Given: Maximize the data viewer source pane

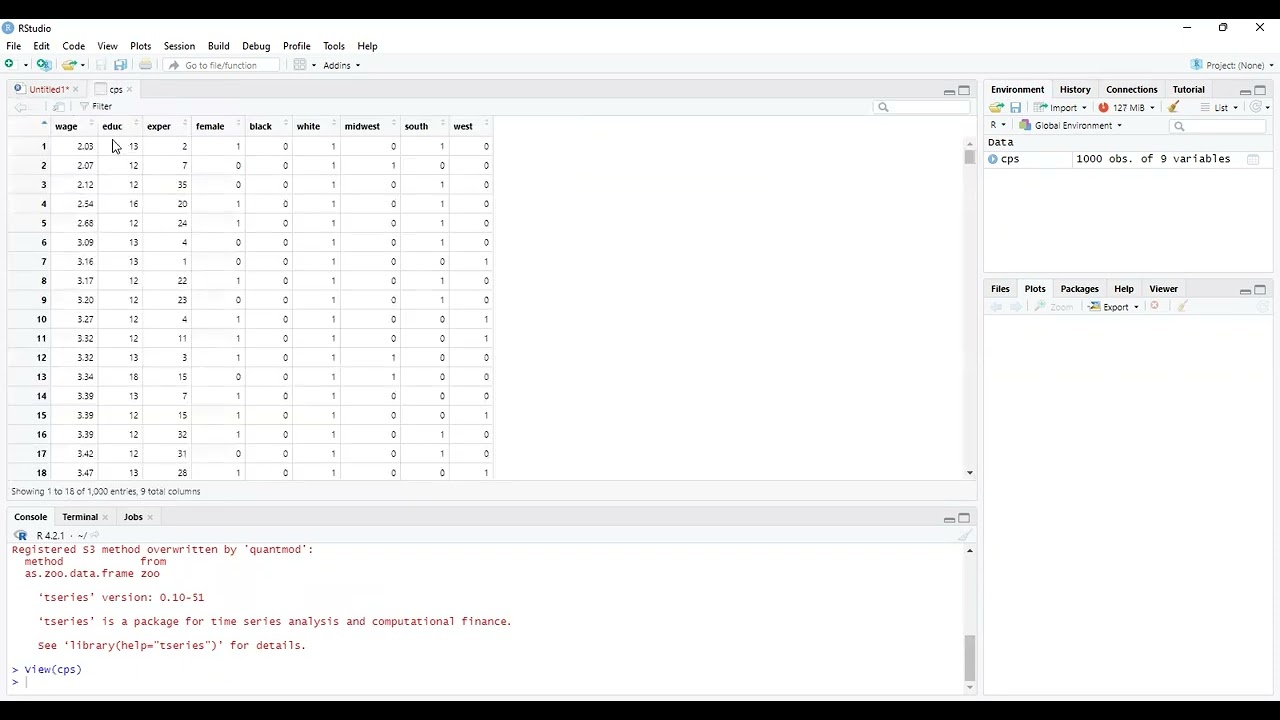Looking at the screenshot, I should coord(964,91).
